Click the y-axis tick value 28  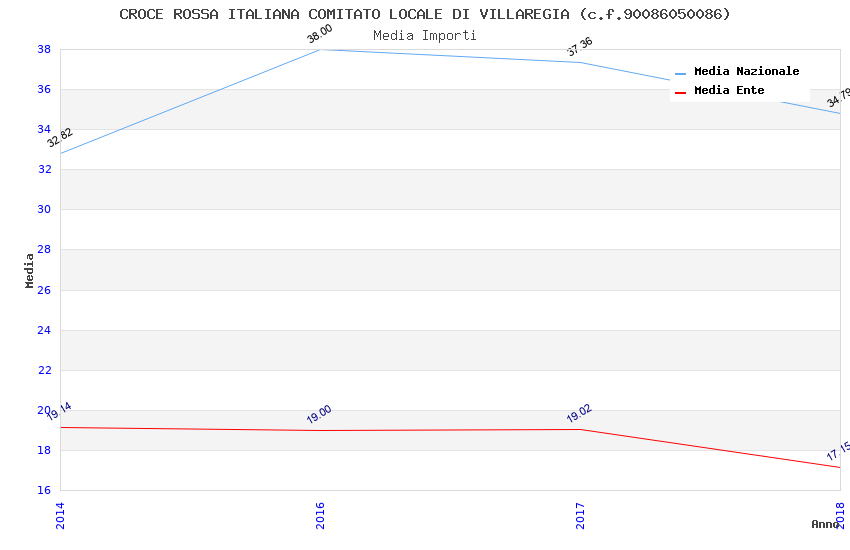44,250
